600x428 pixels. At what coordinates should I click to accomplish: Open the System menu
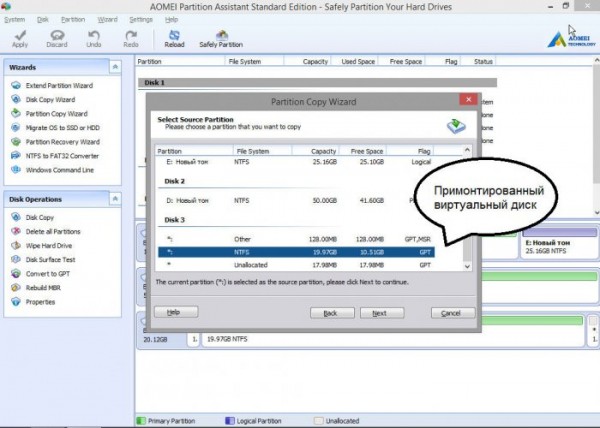pyautogui.click(x=15, y=20)
